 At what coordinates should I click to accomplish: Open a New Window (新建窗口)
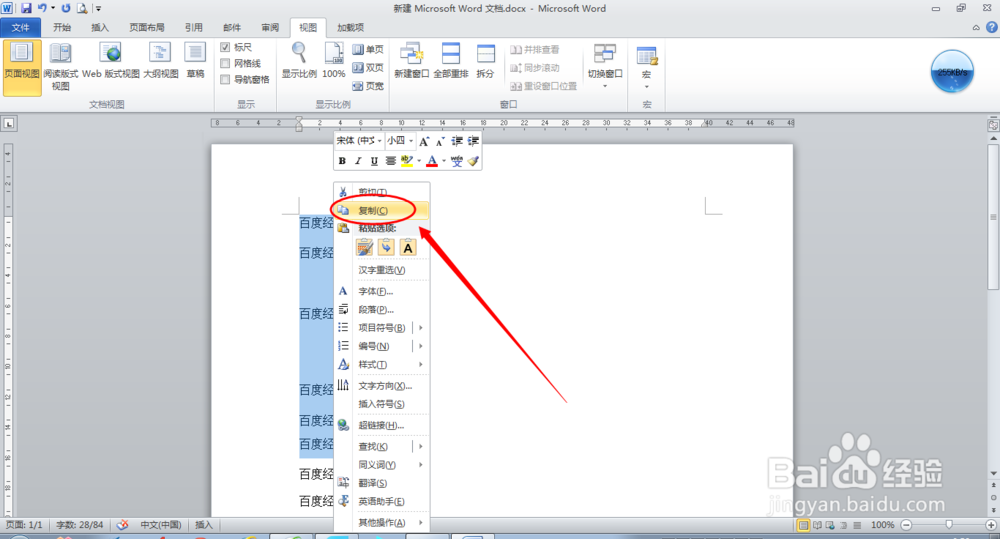[411, 61]
